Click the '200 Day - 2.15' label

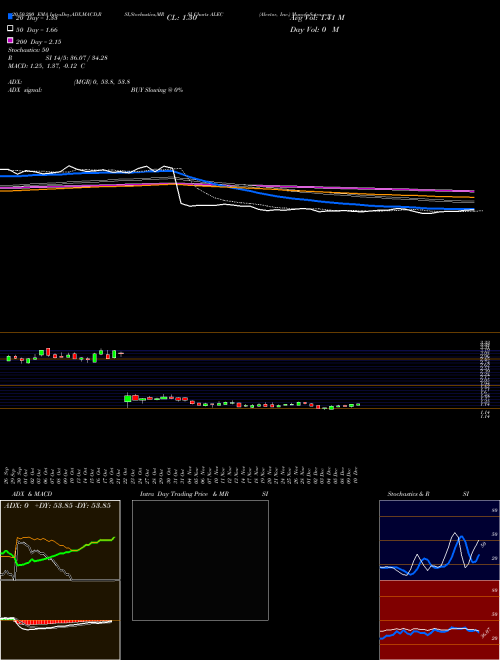[39, 42]
